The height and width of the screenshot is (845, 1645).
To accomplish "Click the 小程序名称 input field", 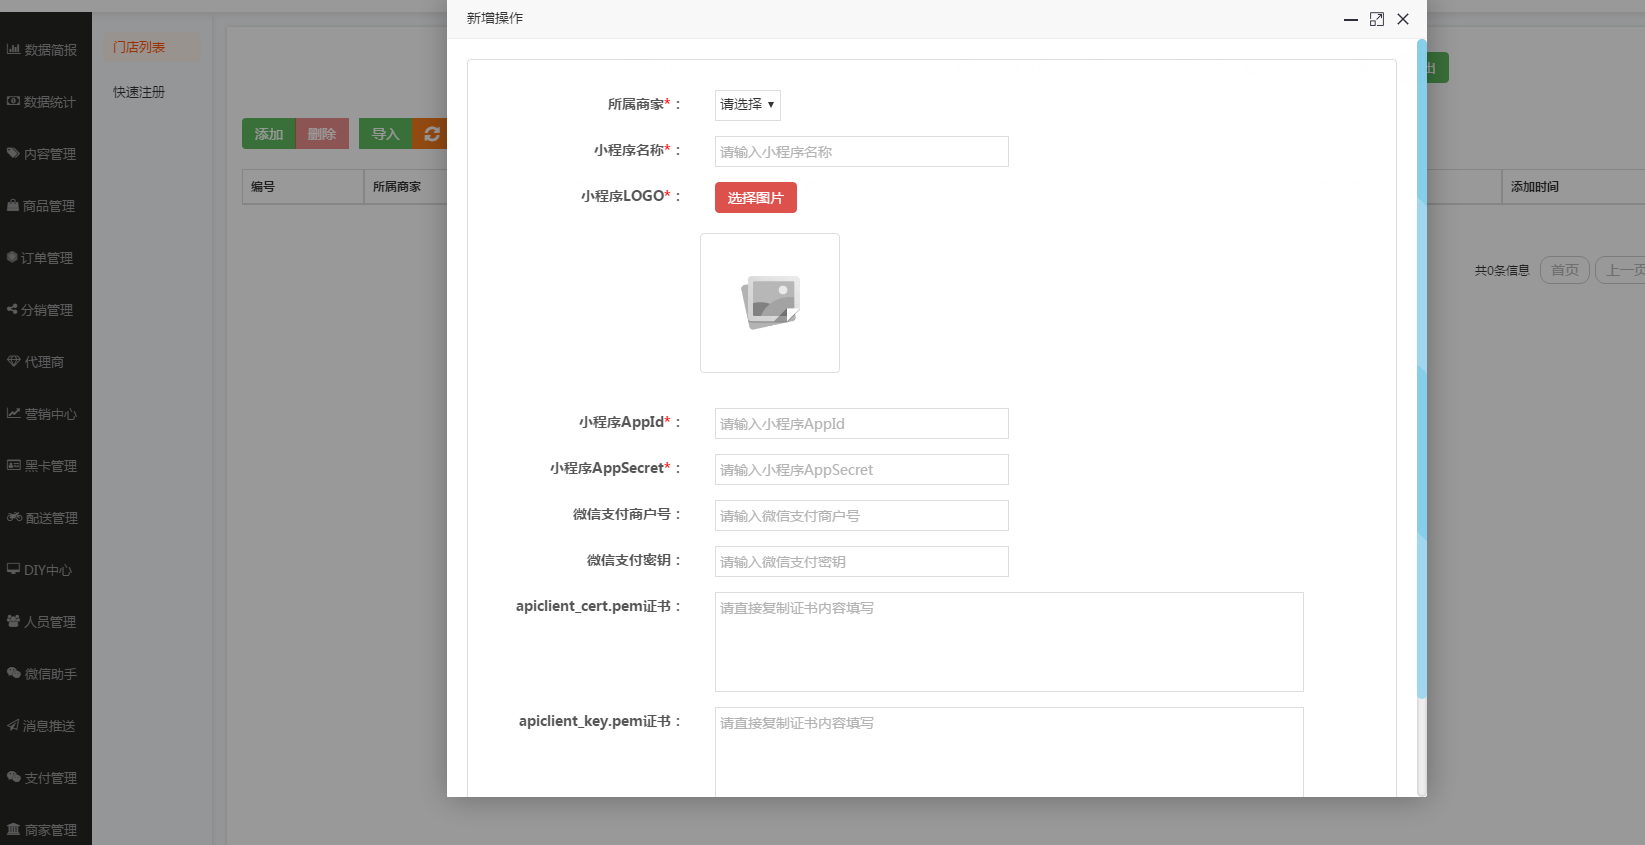I will point(861,152).
